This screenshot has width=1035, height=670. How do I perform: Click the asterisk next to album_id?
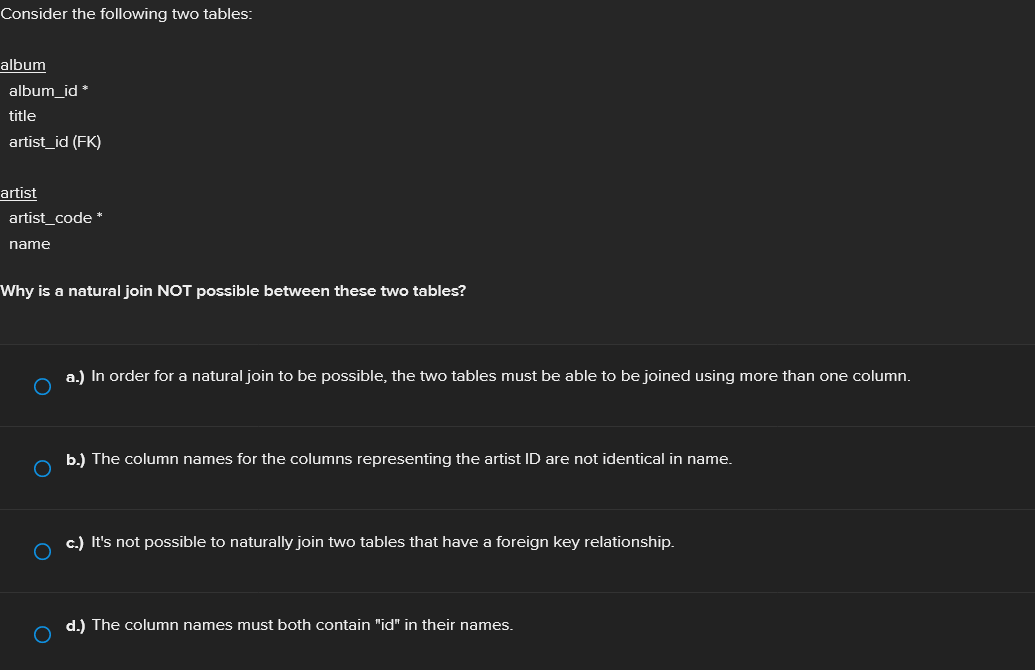coord(86,90)
